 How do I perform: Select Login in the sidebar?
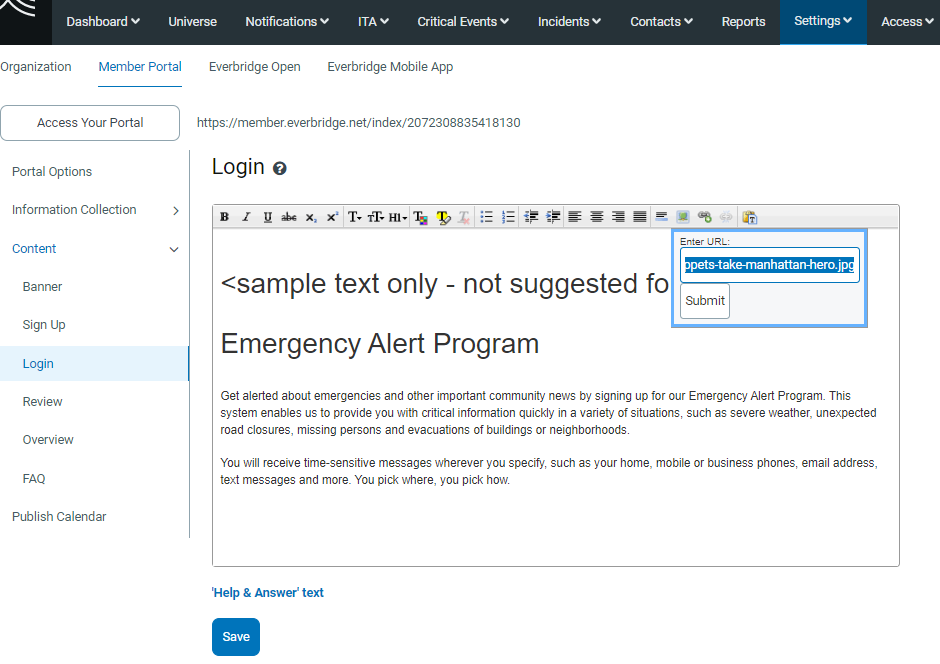(x=95, y=364)
